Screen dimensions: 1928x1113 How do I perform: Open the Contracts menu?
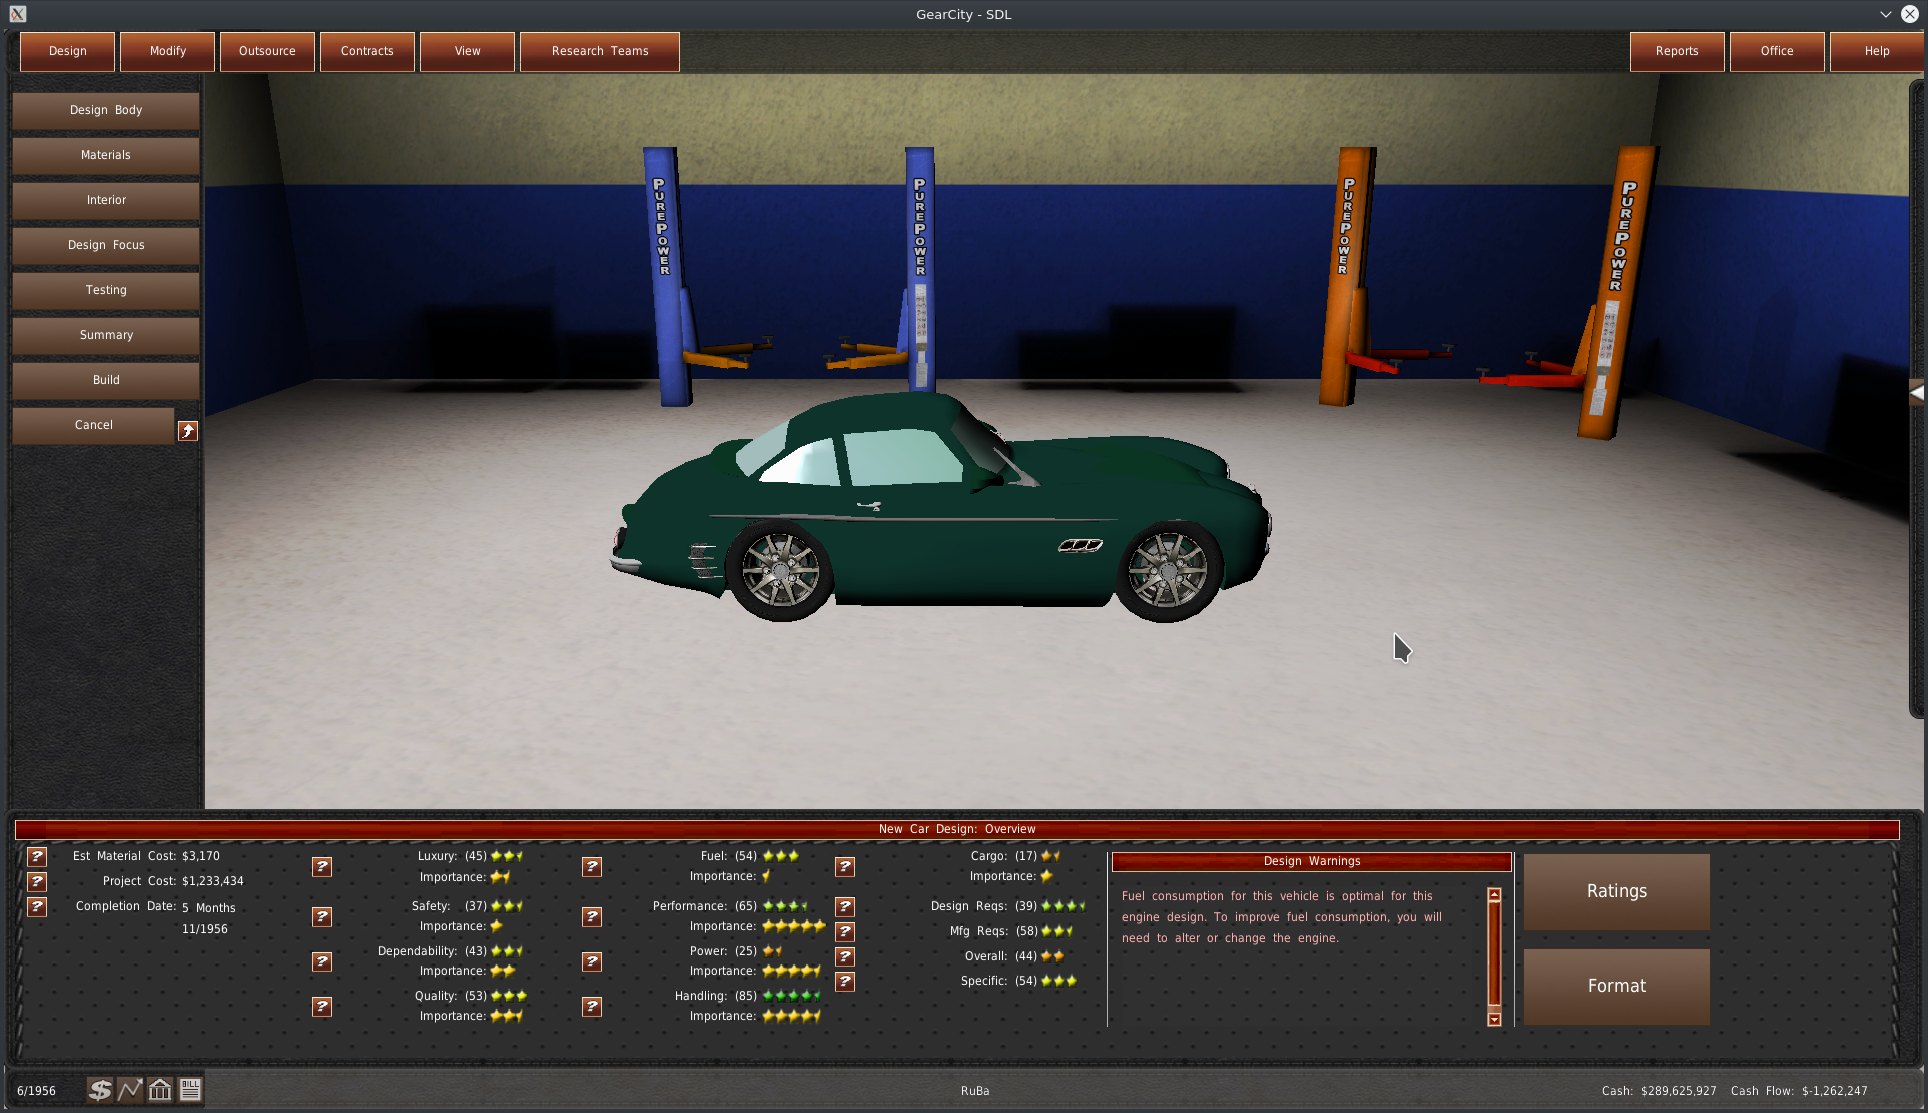coord(367,51)
